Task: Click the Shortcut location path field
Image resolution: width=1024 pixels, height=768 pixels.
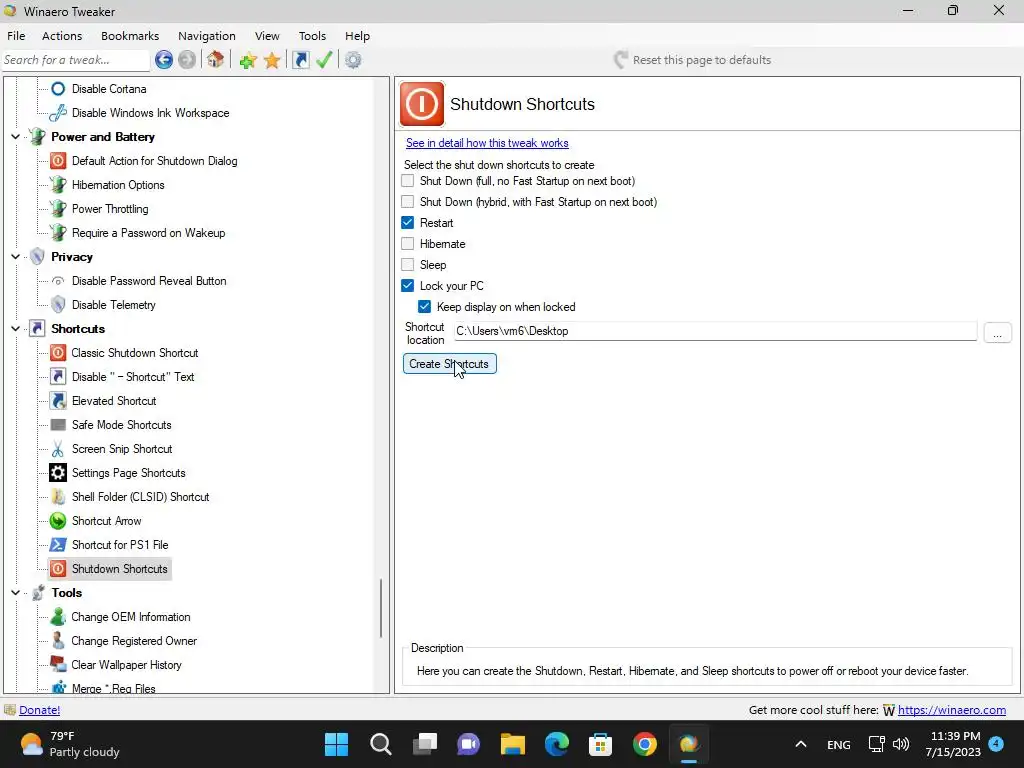Action: [x=715, y=331]
